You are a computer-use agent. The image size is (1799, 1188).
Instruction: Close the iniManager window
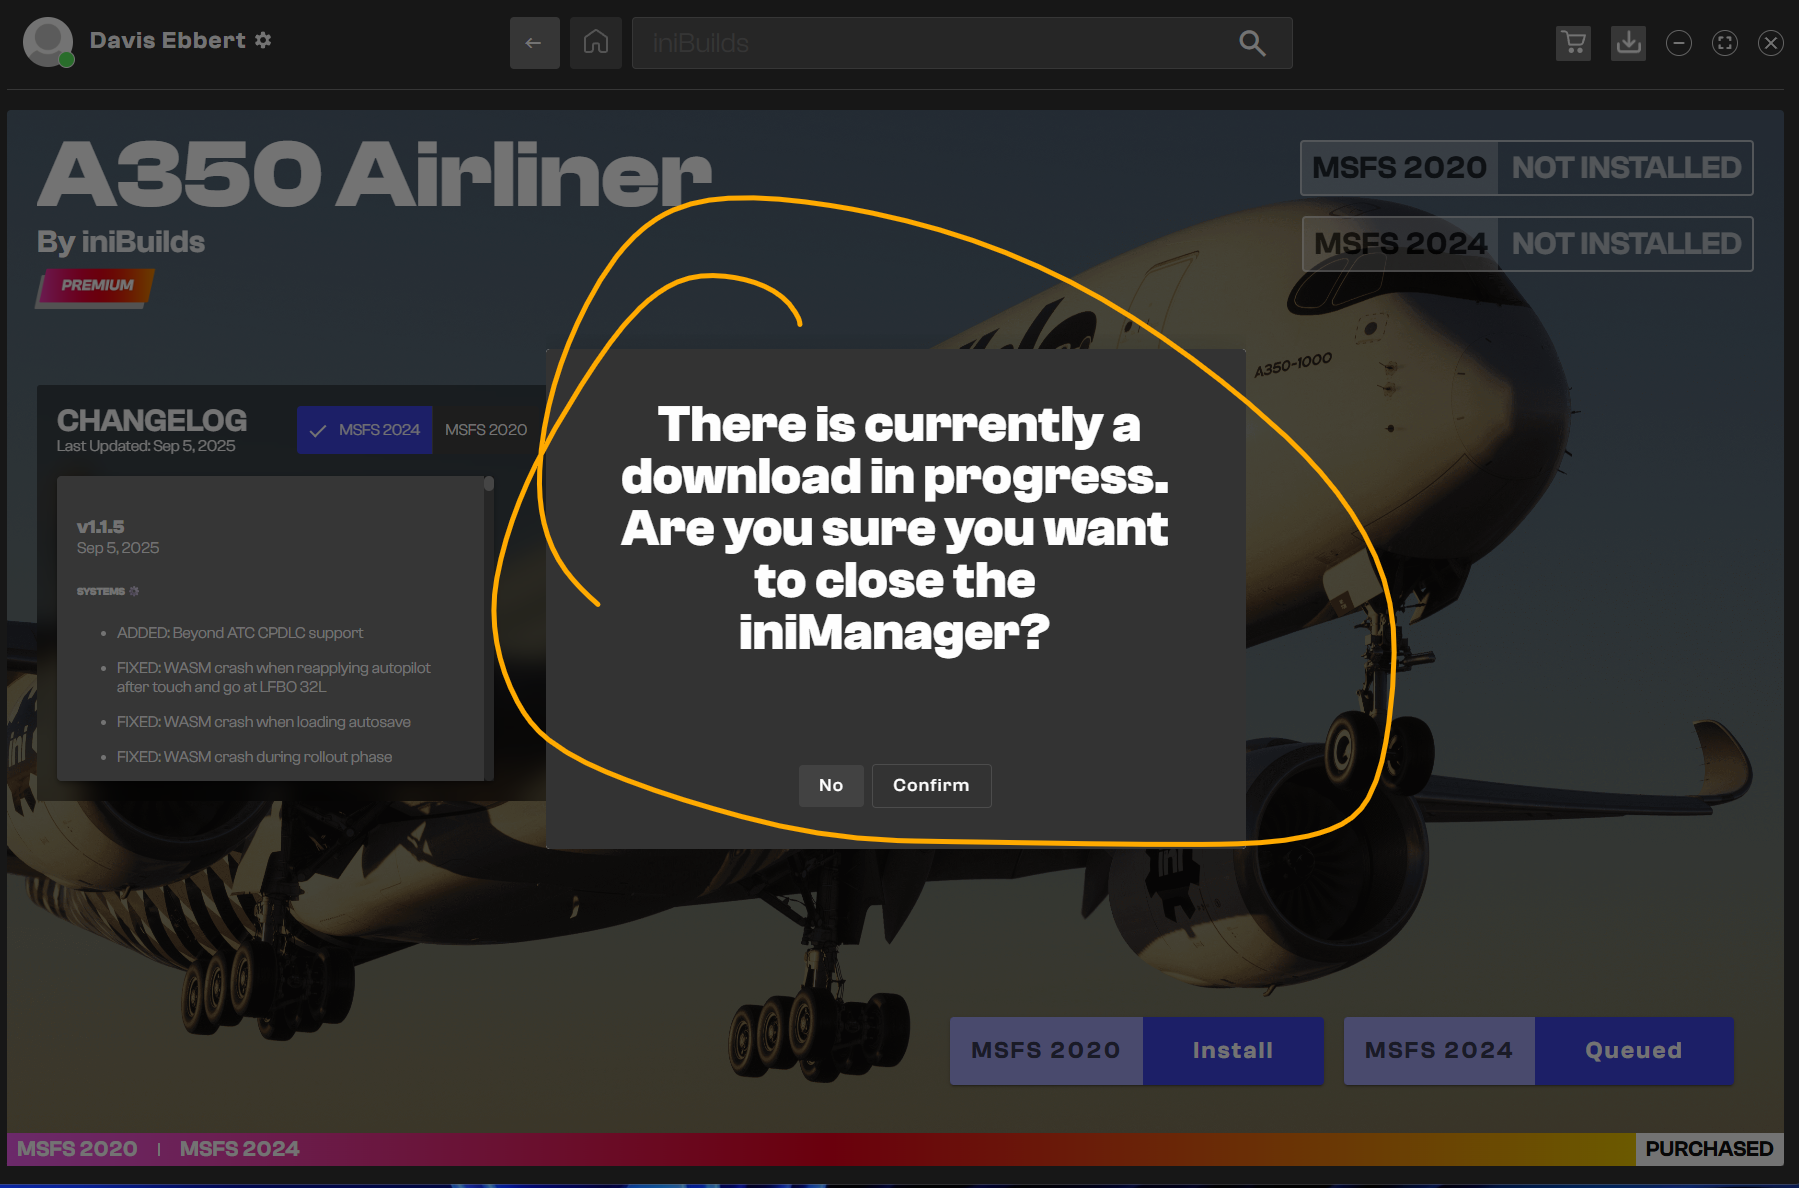1771,43
